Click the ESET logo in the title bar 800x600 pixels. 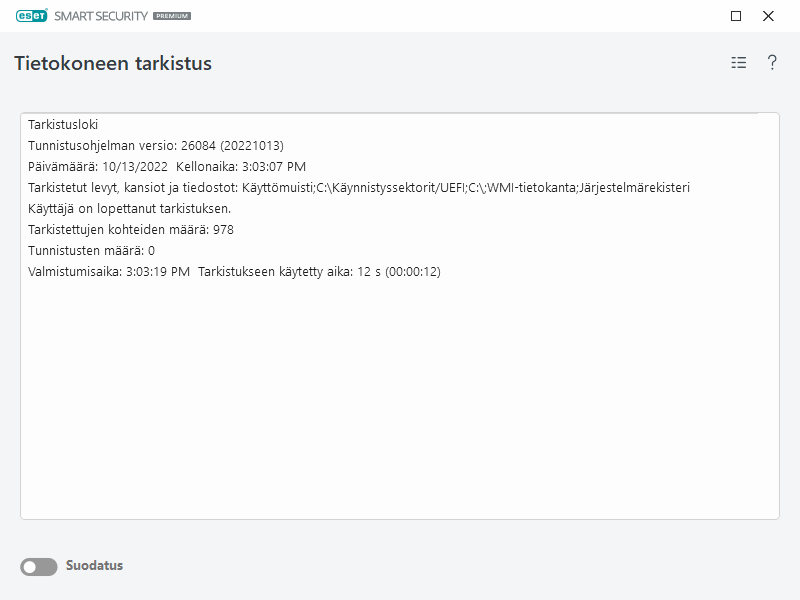click(x=31, y=16)
